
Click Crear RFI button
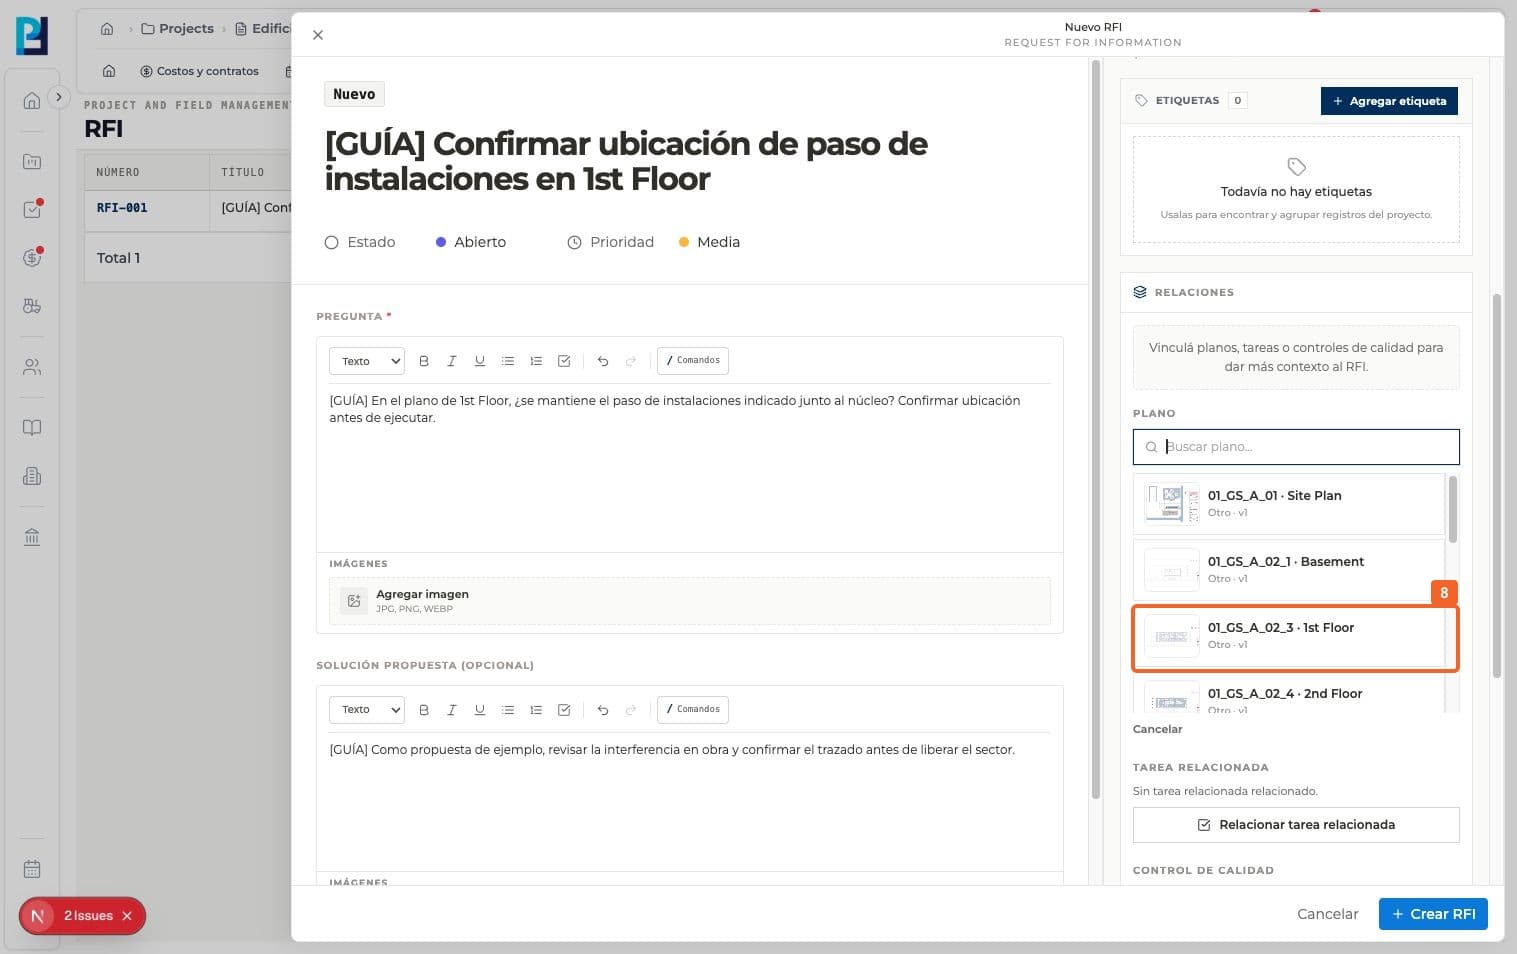[x=1433, y=914]
